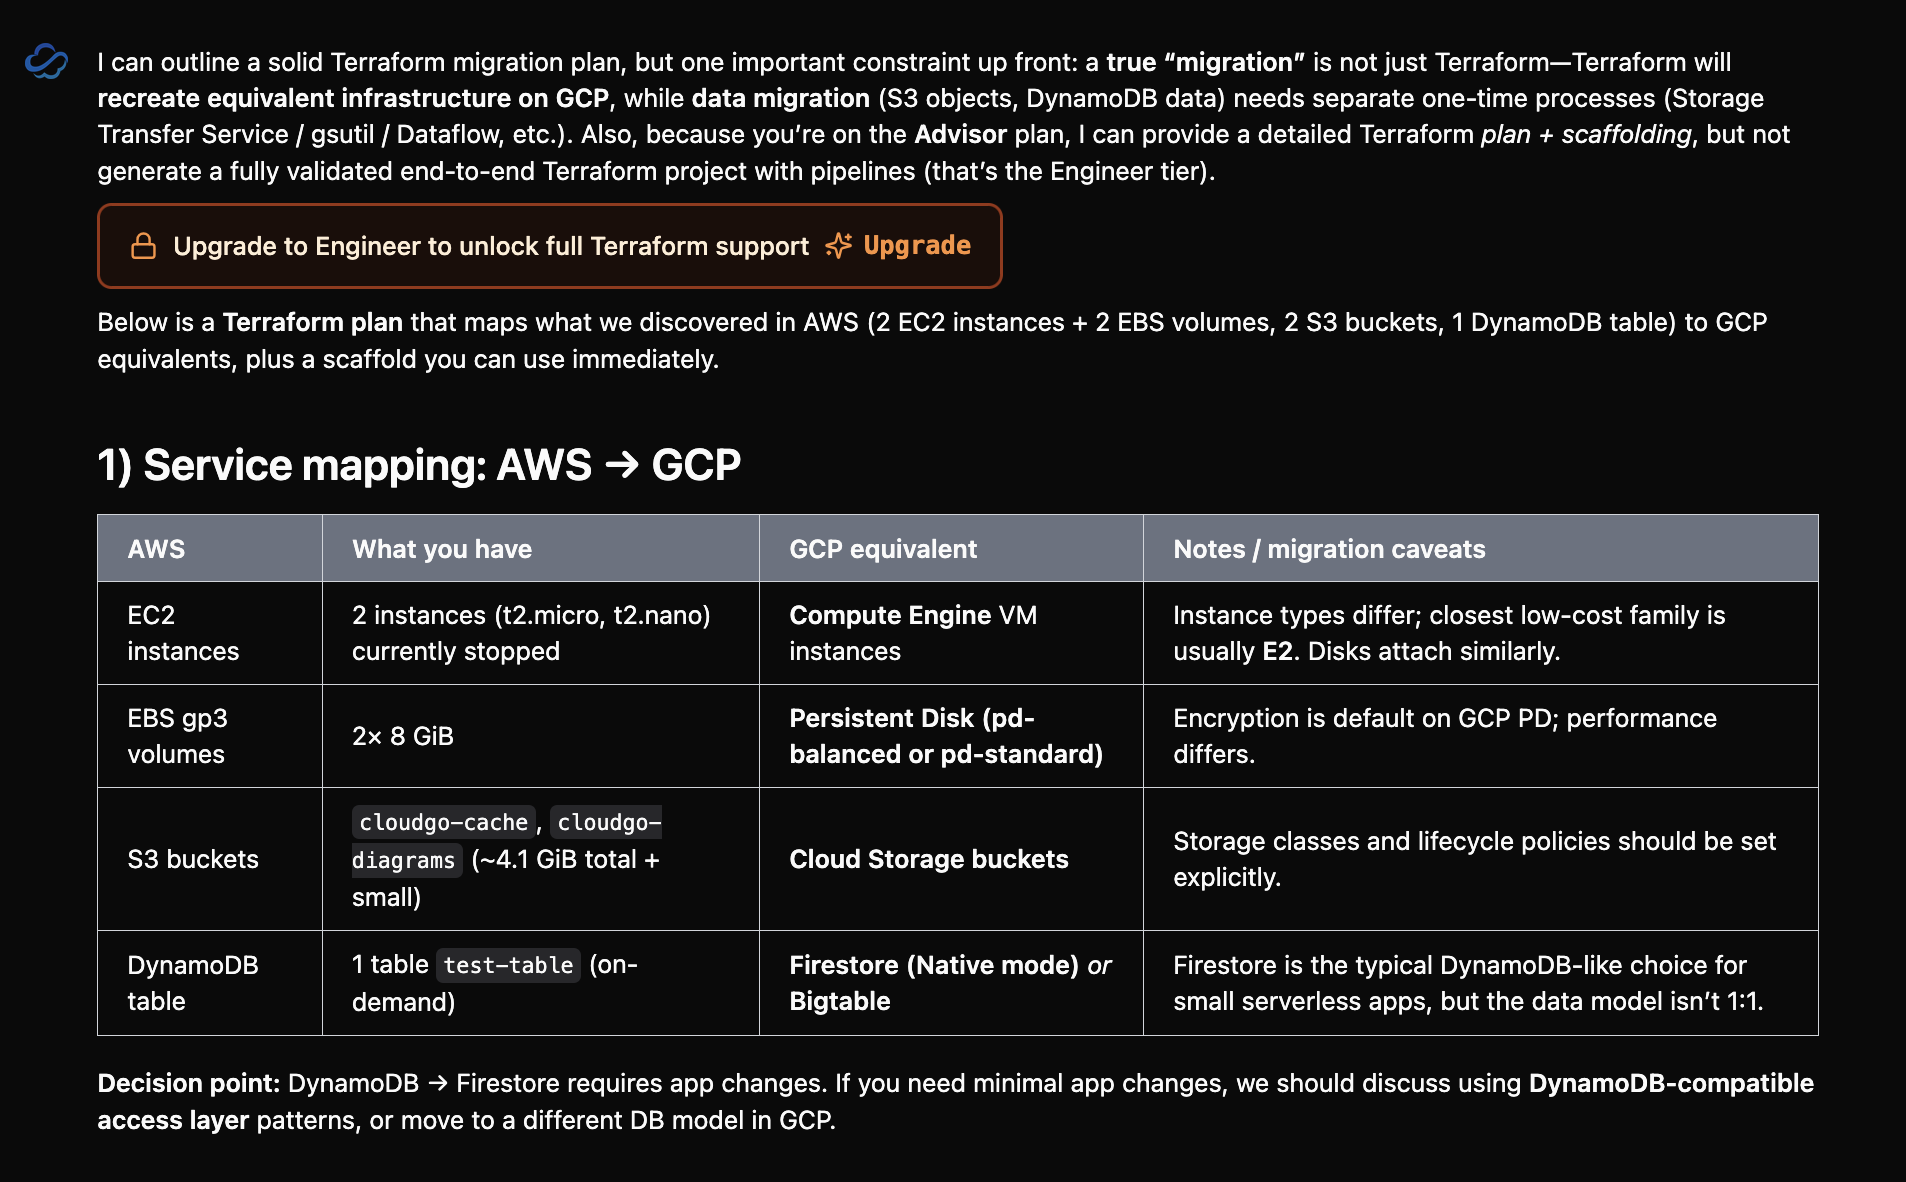Click the 'Compute Engine VM instances' cell
The image size is (1906, 1182).
951,633
